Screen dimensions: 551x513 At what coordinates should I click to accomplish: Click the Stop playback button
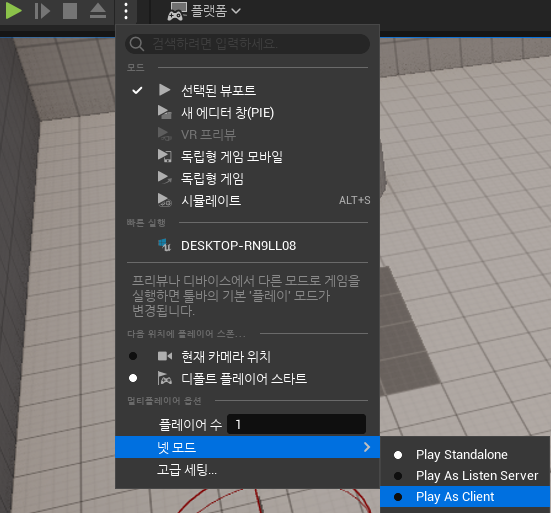[70, 11]
